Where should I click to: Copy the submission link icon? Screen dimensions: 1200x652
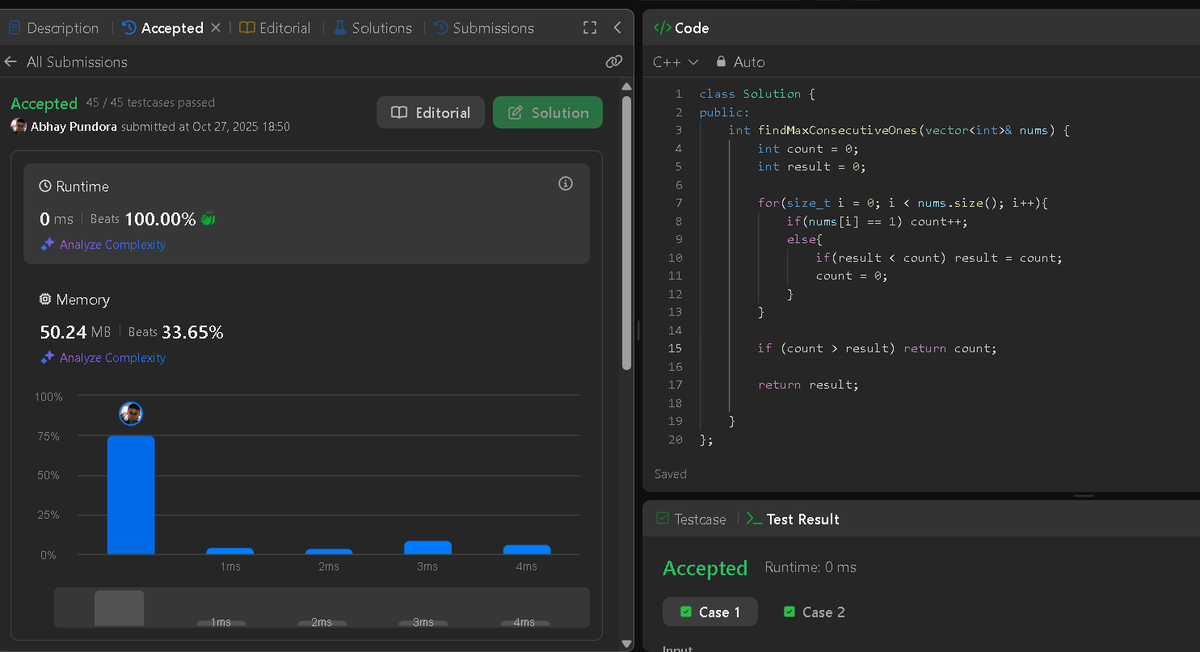(614, 62)
